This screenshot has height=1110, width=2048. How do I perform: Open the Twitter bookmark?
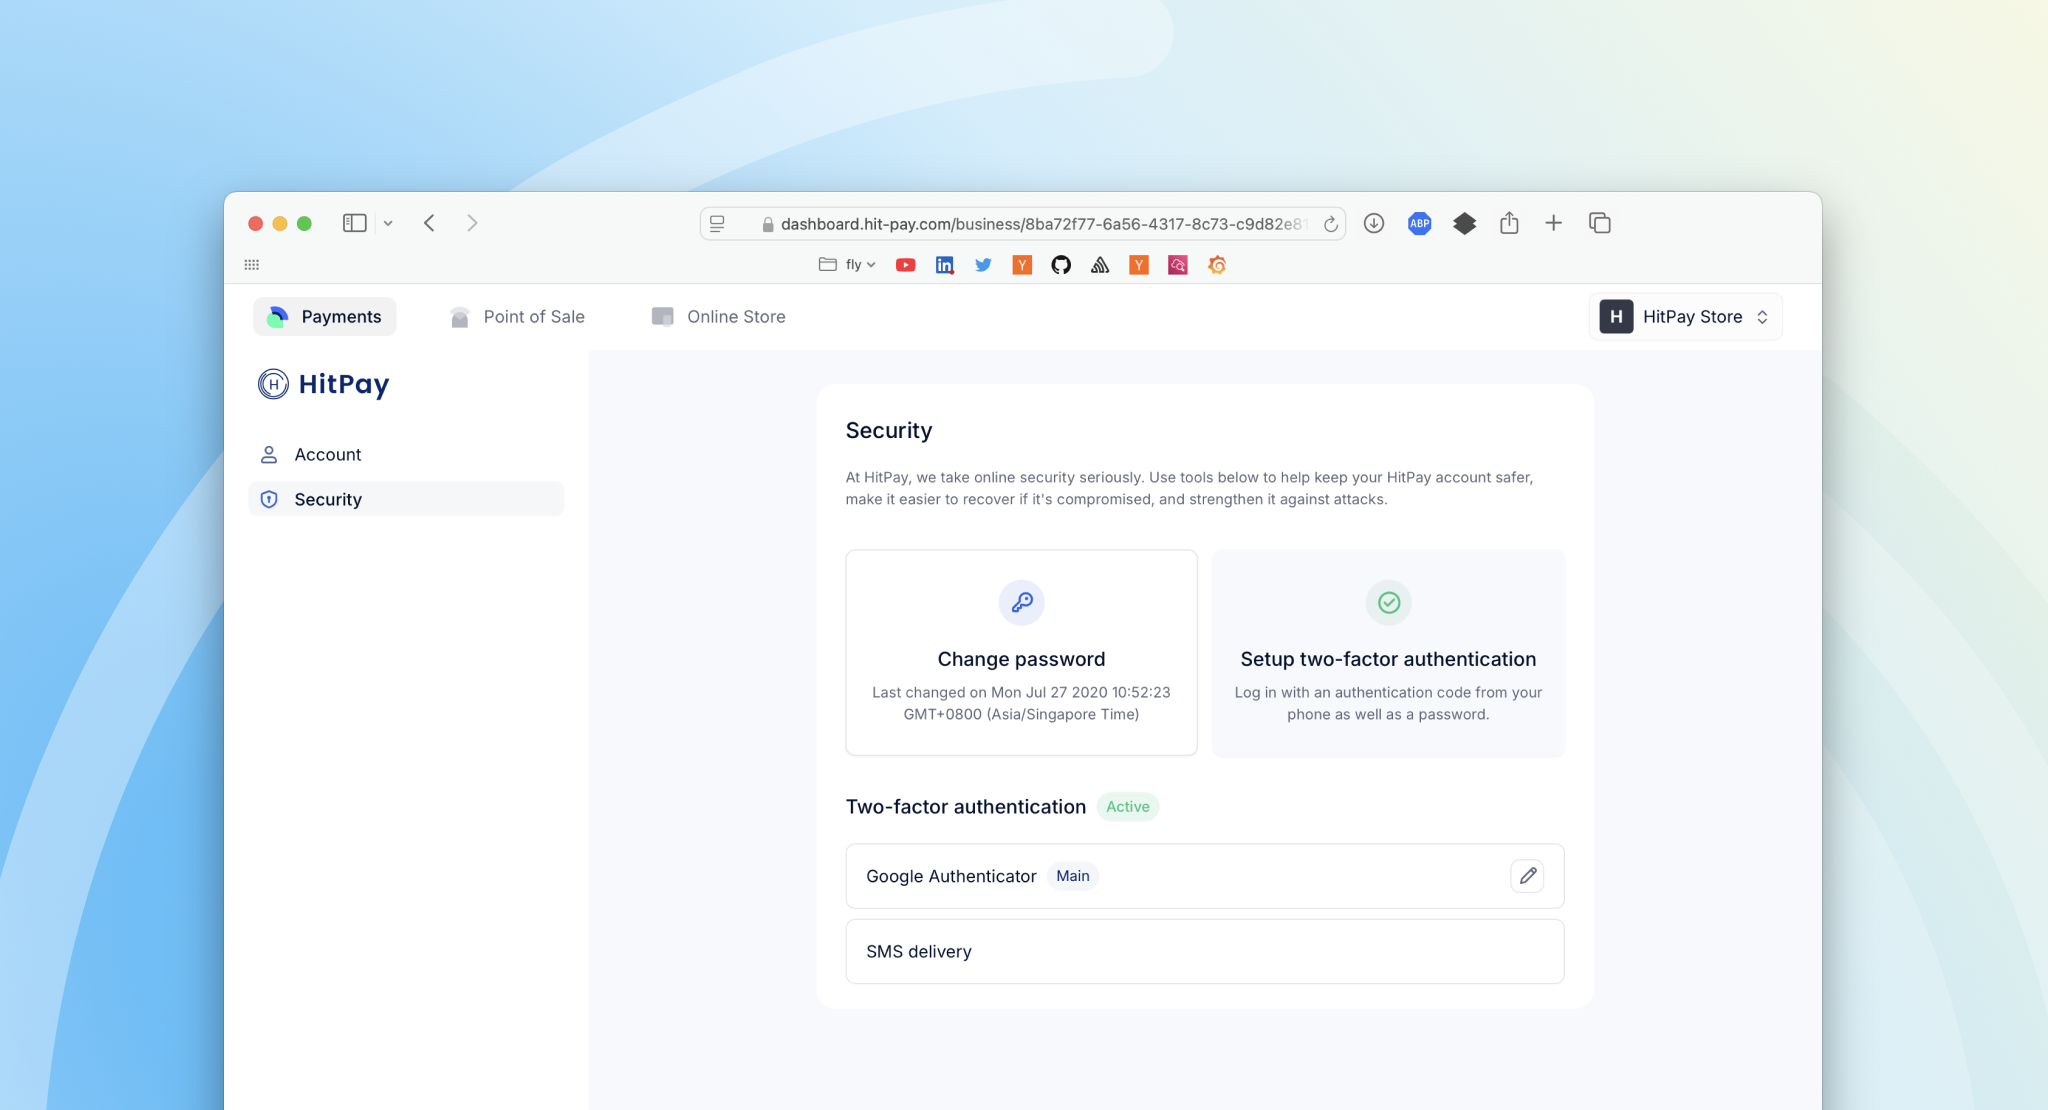tap(983, 265)
